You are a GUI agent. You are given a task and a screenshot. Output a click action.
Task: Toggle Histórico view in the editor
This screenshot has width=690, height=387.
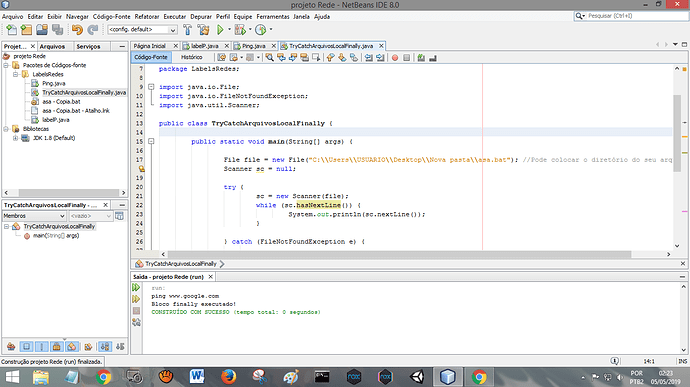tap(191, 57)
